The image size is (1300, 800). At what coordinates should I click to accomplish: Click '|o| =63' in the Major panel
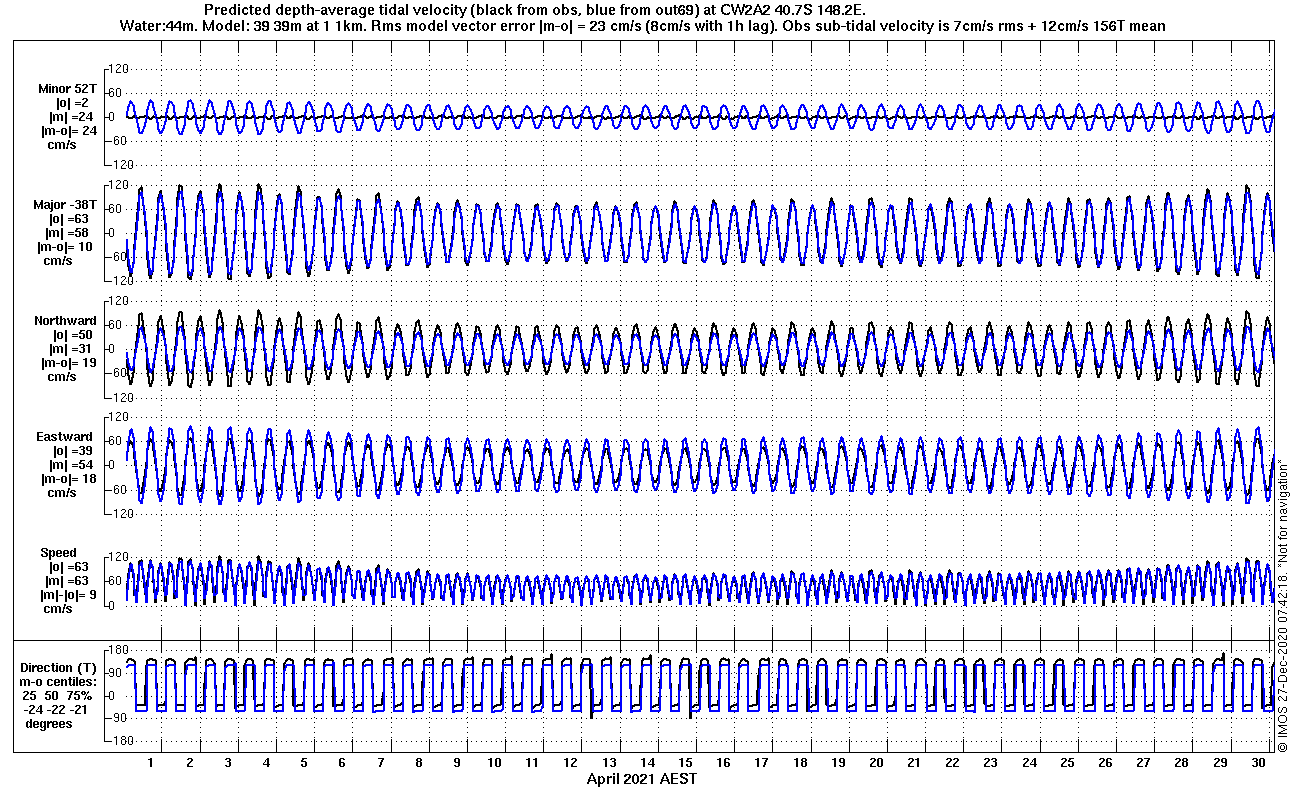71,218
